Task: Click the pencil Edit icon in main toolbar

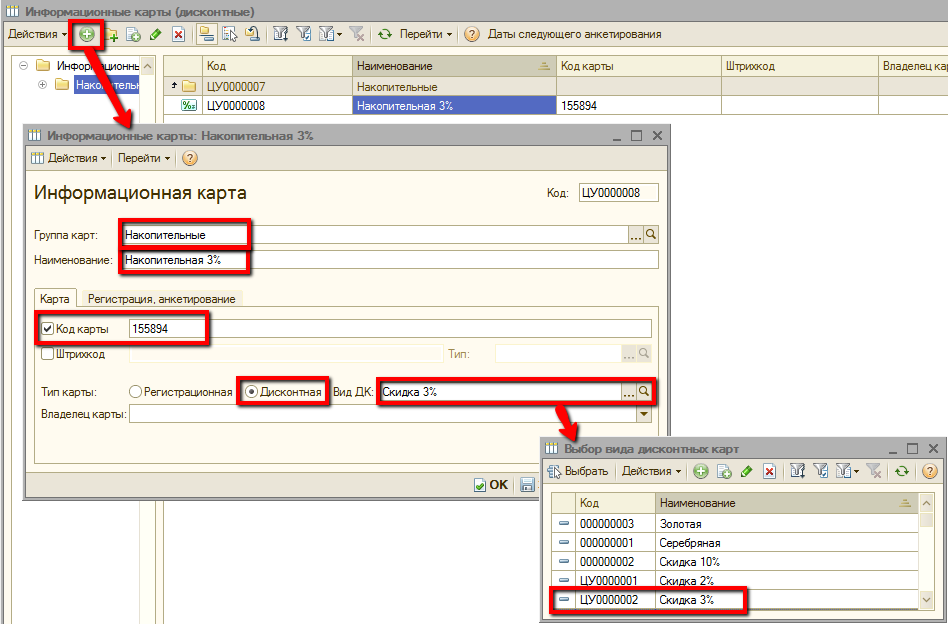Action: [x=155, y=34]
